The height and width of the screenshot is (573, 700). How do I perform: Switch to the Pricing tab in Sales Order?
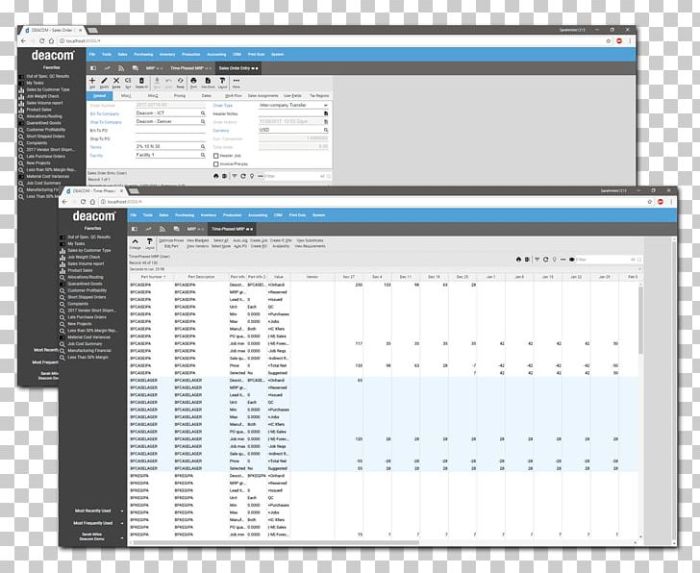pos(179,96)
